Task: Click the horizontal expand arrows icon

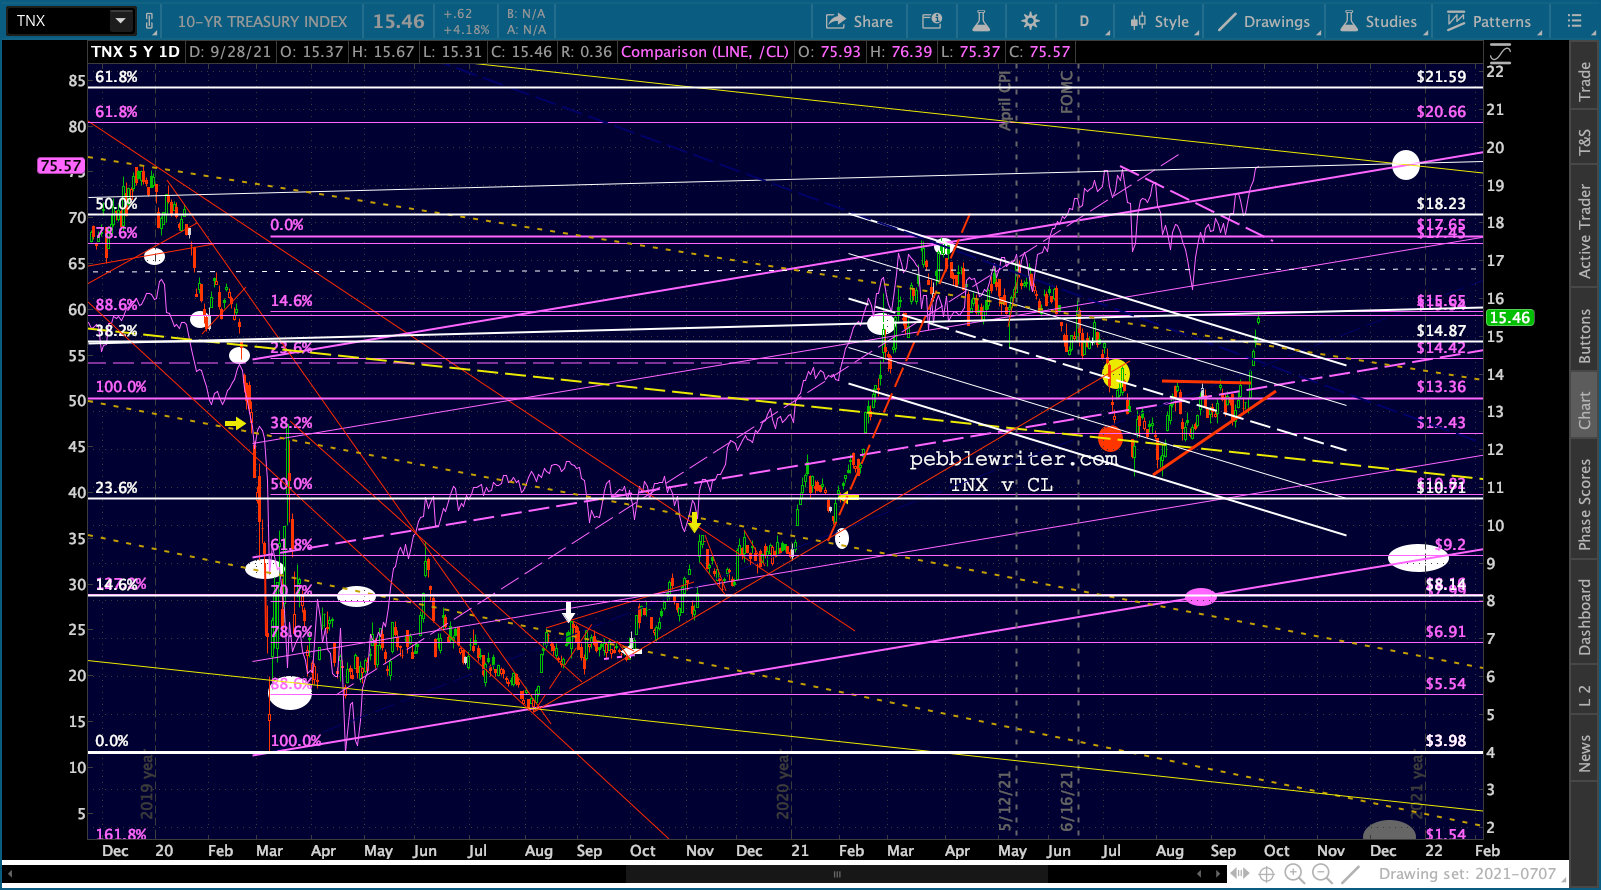Action: [1239, 874]
